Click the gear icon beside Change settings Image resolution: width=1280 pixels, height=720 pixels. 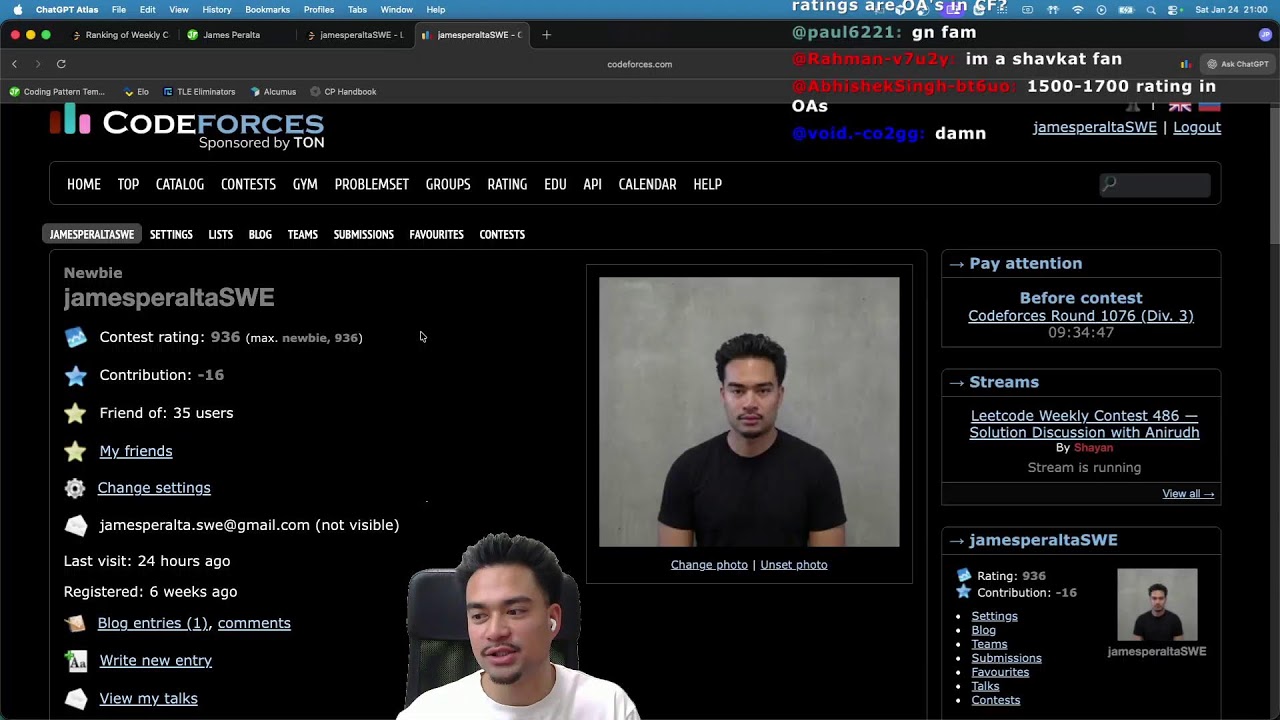75,488
